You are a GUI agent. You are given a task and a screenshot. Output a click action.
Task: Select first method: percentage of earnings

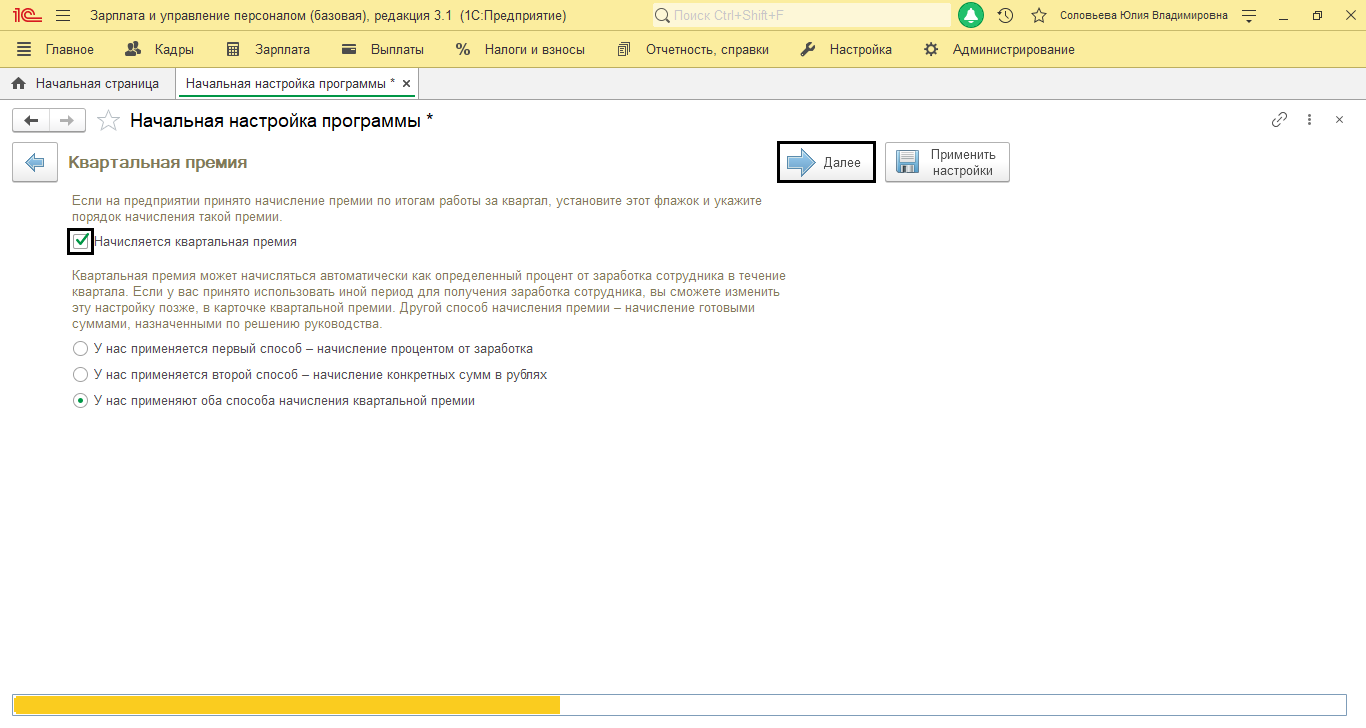[81, 349]
